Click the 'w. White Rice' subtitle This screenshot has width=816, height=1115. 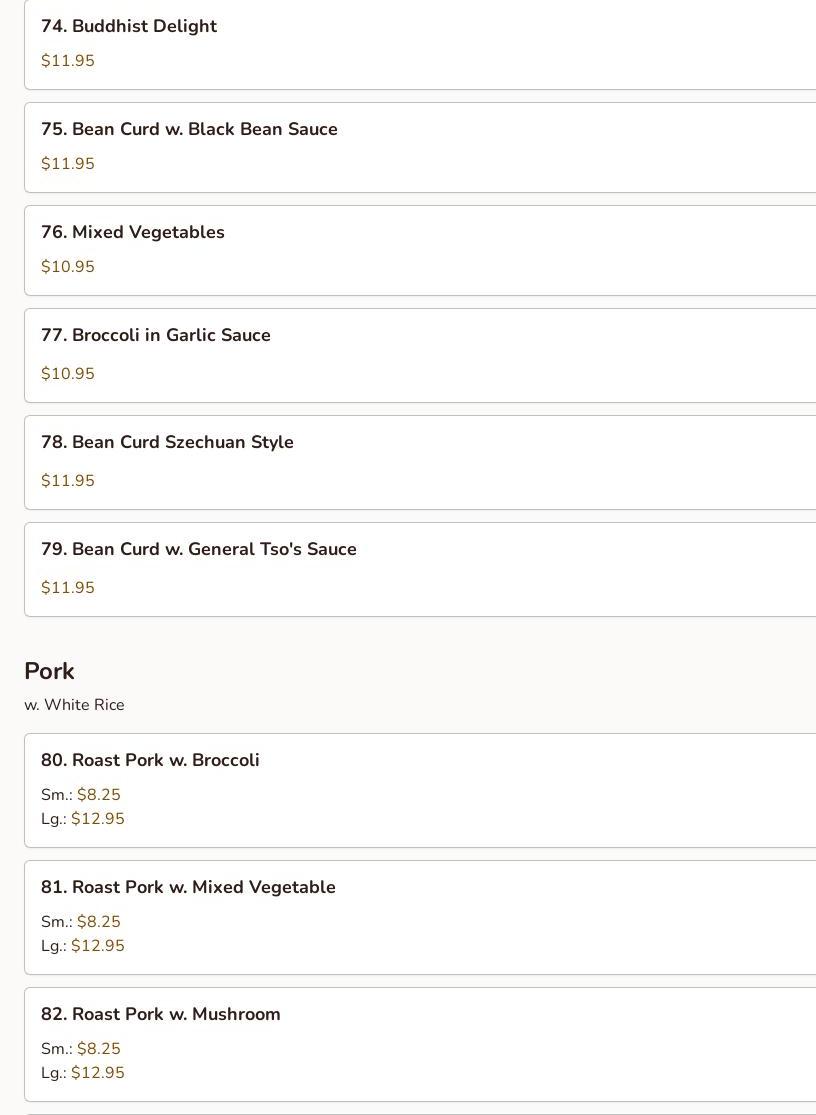coord(75,705)
